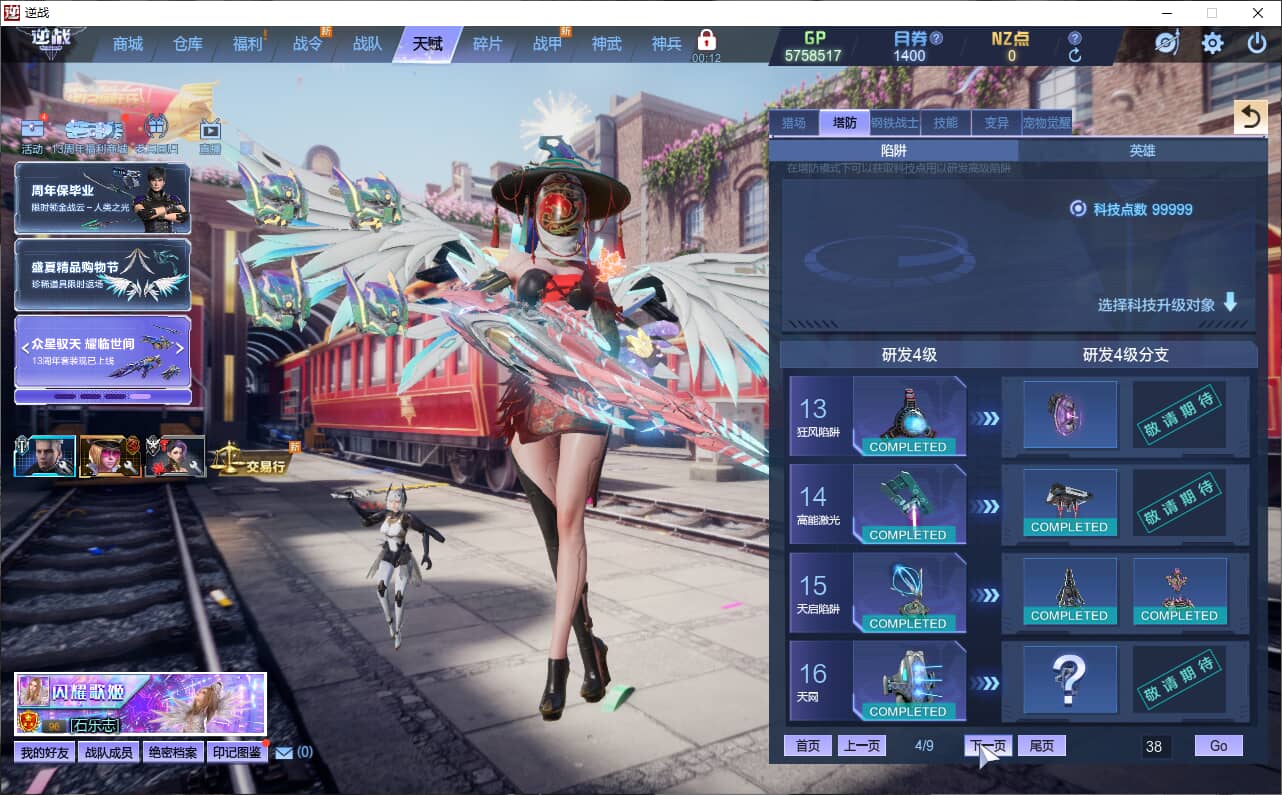Select the 天启陷阱 trap icon
The height and width of the screenshot is (795, 1282).
909,593
